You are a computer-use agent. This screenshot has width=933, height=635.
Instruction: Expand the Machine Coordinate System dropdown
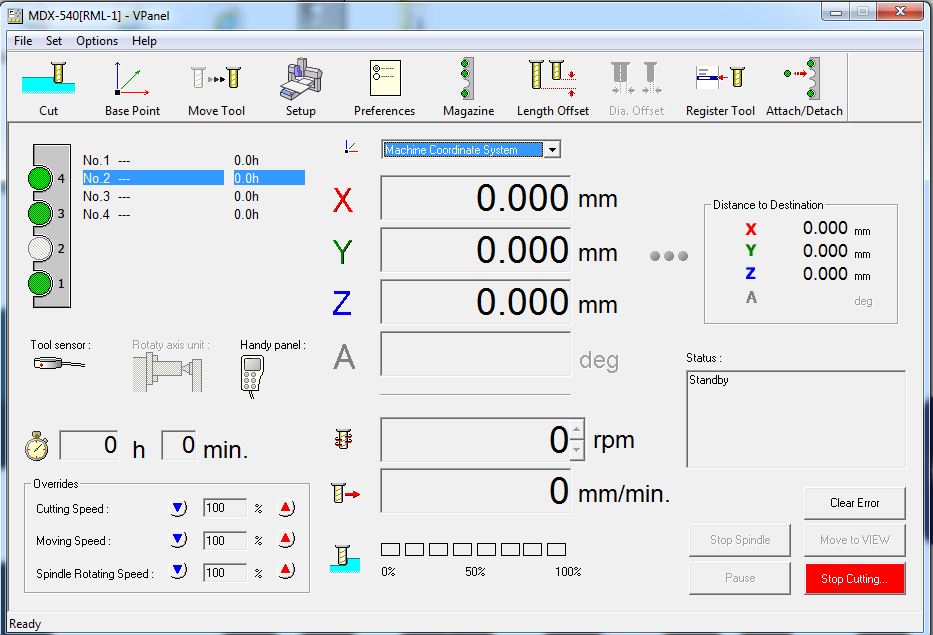coord(552,150)
